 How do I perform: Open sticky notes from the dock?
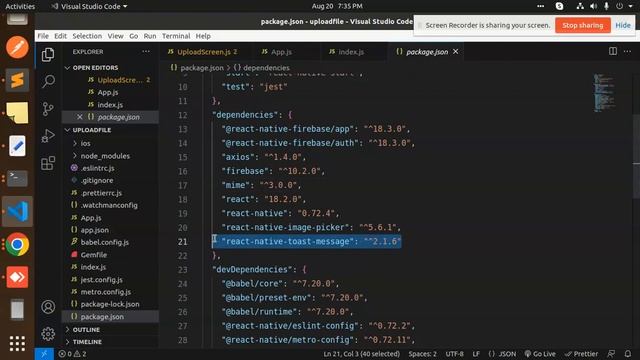17,113
